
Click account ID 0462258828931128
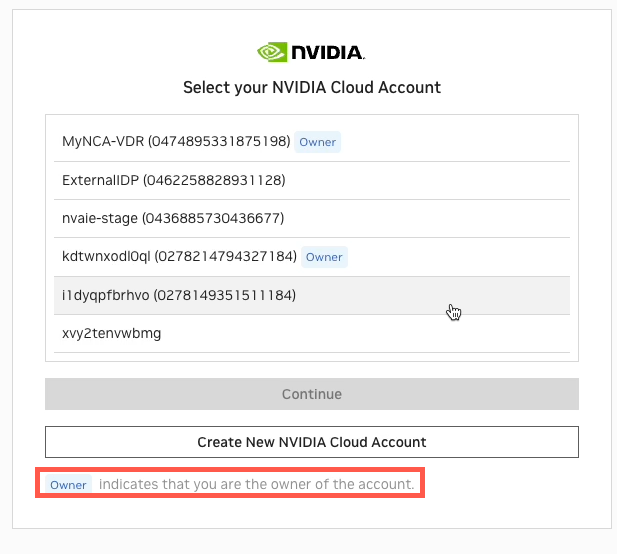(x=214, y=180)
